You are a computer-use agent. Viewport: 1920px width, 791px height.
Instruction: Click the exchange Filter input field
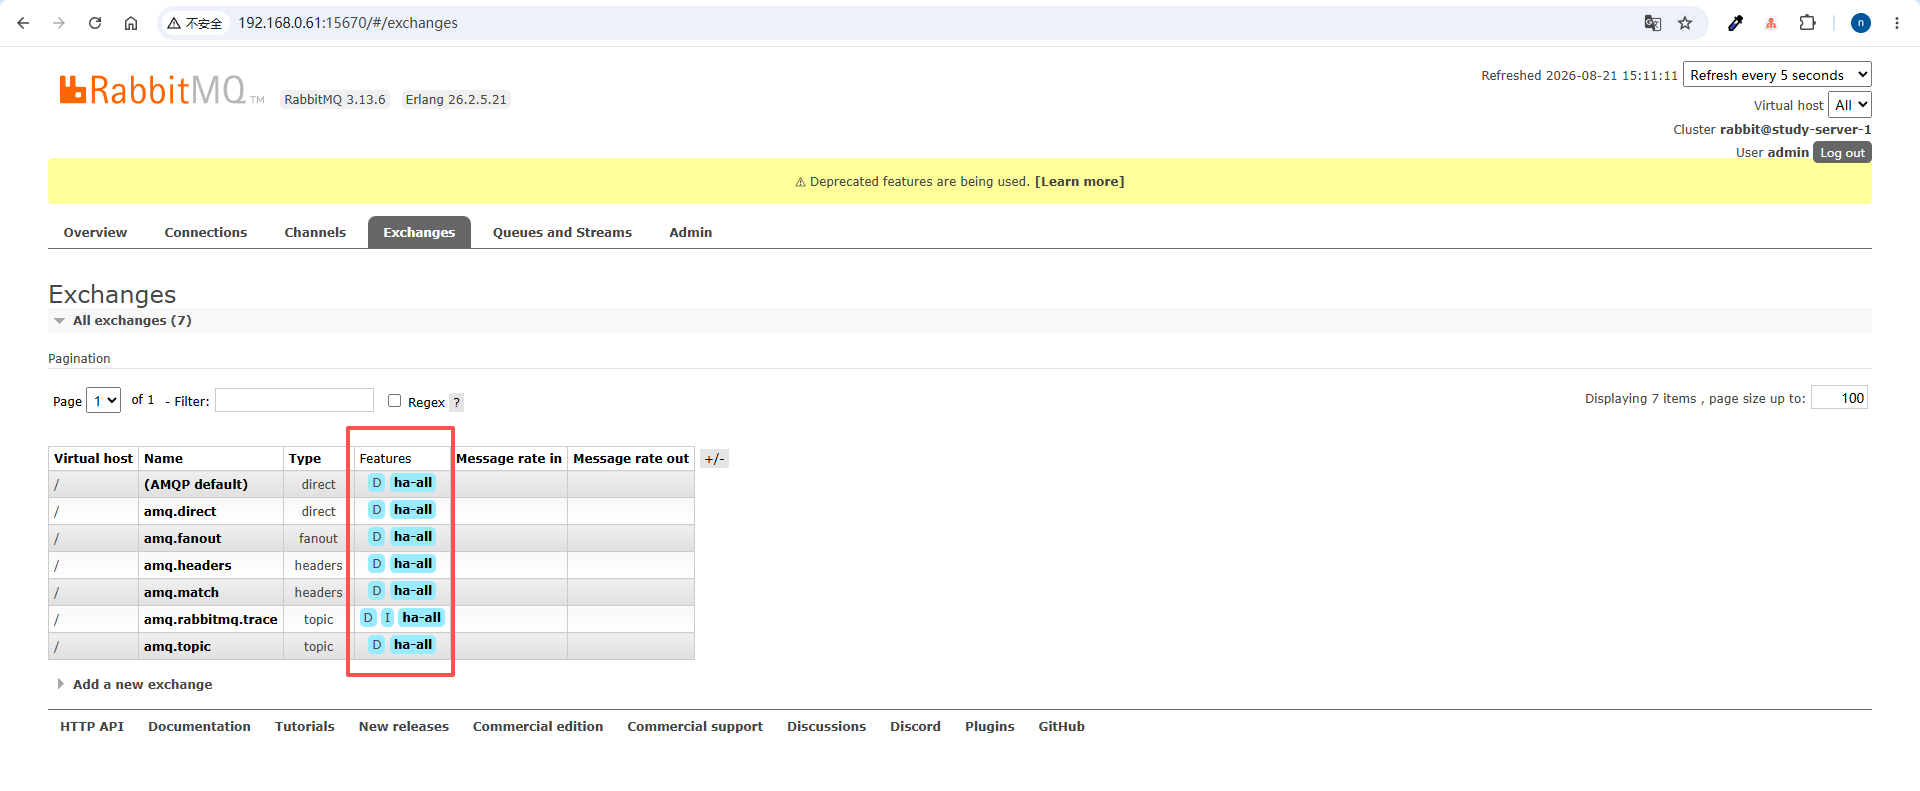(x=295, y=400)
